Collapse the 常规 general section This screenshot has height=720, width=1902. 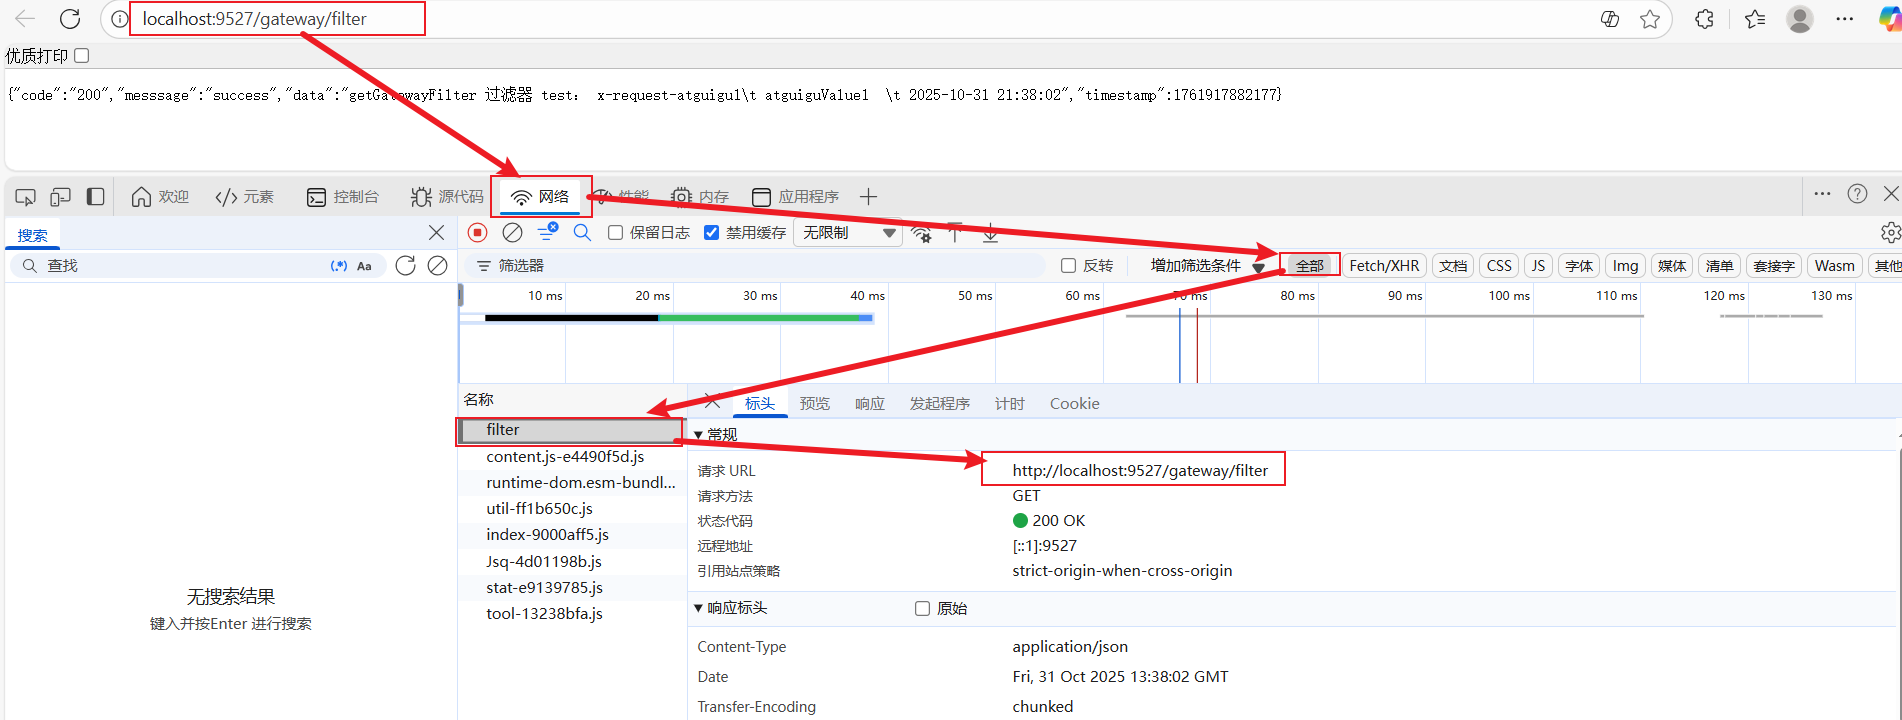699,435
